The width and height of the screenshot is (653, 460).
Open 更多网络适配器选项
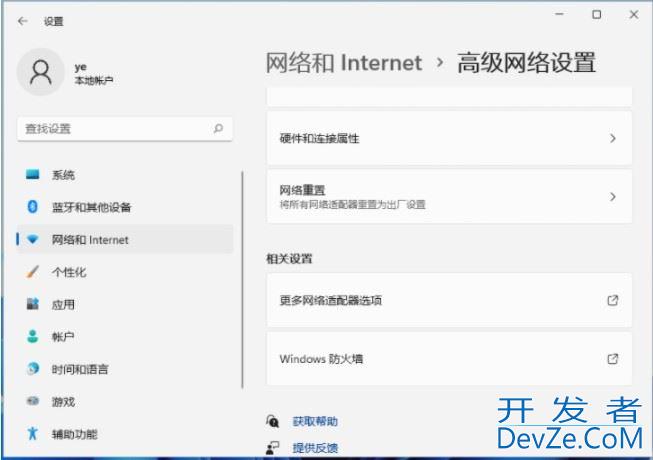coord(449,300)
